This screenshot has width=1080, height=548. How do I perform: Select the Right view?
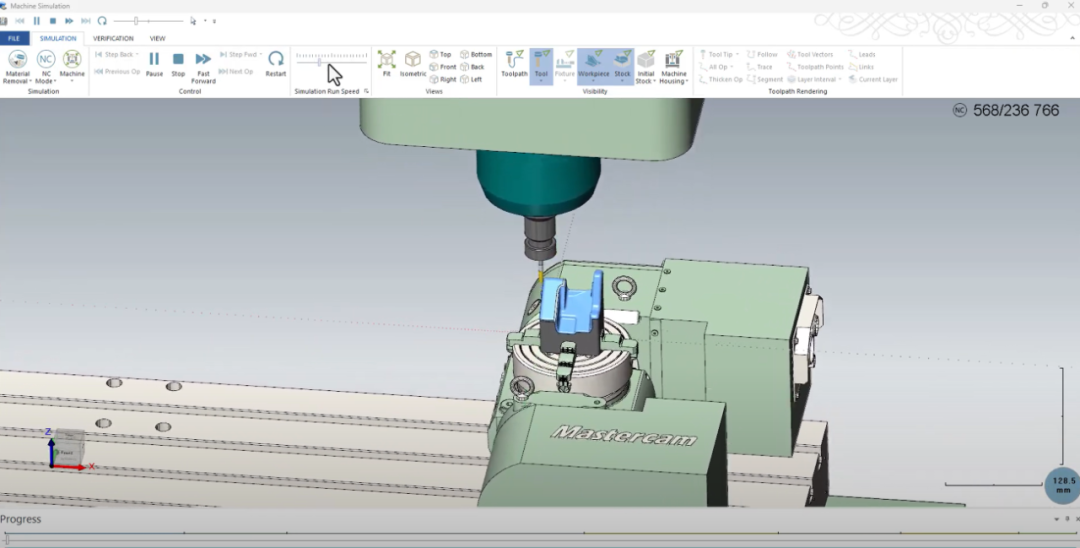443,79
